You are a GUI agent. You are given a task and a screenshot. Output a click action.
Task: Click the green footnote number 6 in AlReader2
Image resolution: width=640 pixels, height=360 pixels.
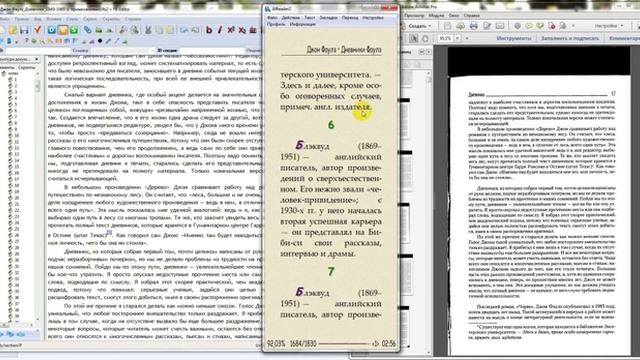tap(331, 125)
